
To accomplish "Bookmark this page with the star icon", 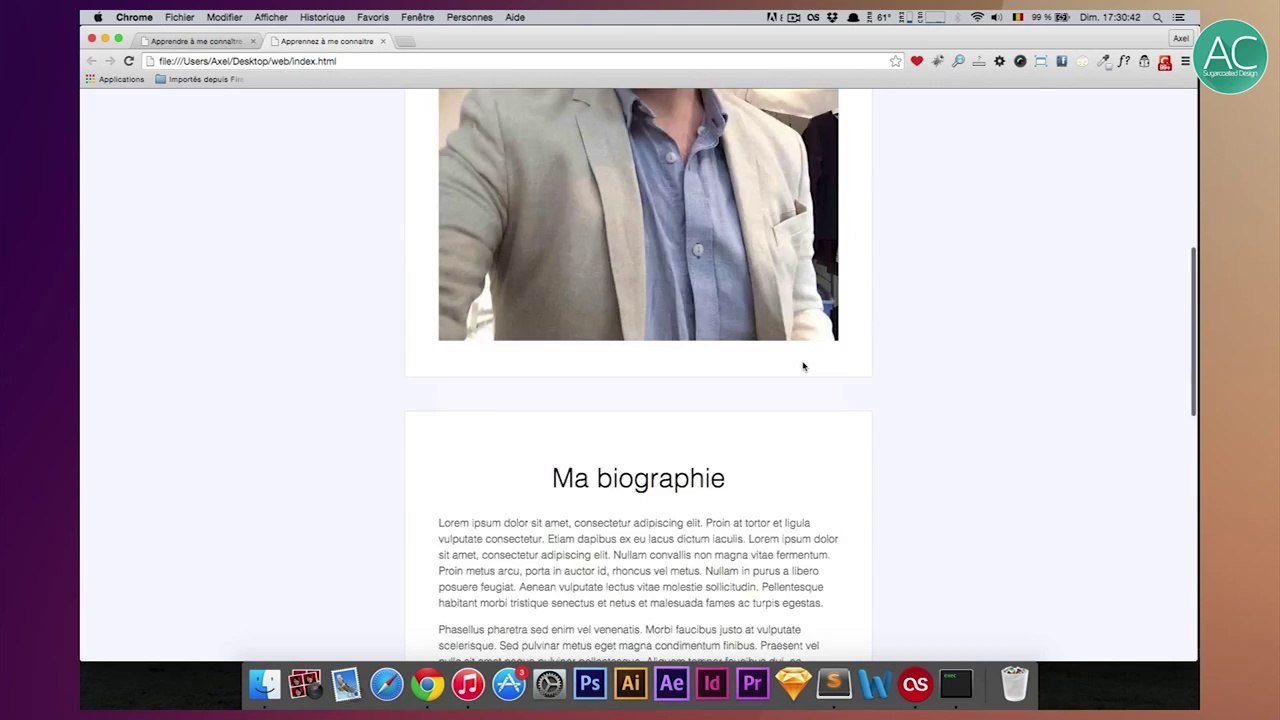I will 895,61.
